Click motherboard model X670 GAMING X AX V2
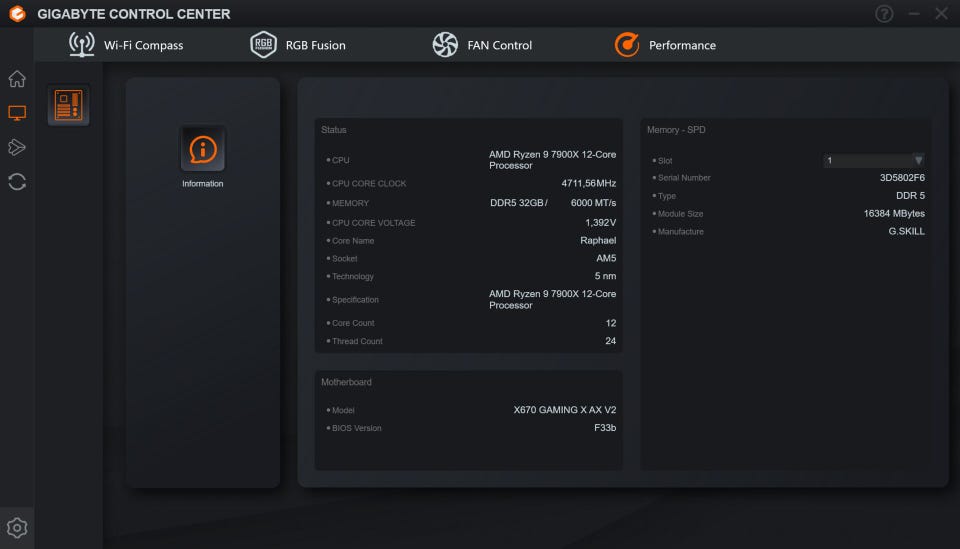Screen dimensions: 960x549 (x=564, y=410)
